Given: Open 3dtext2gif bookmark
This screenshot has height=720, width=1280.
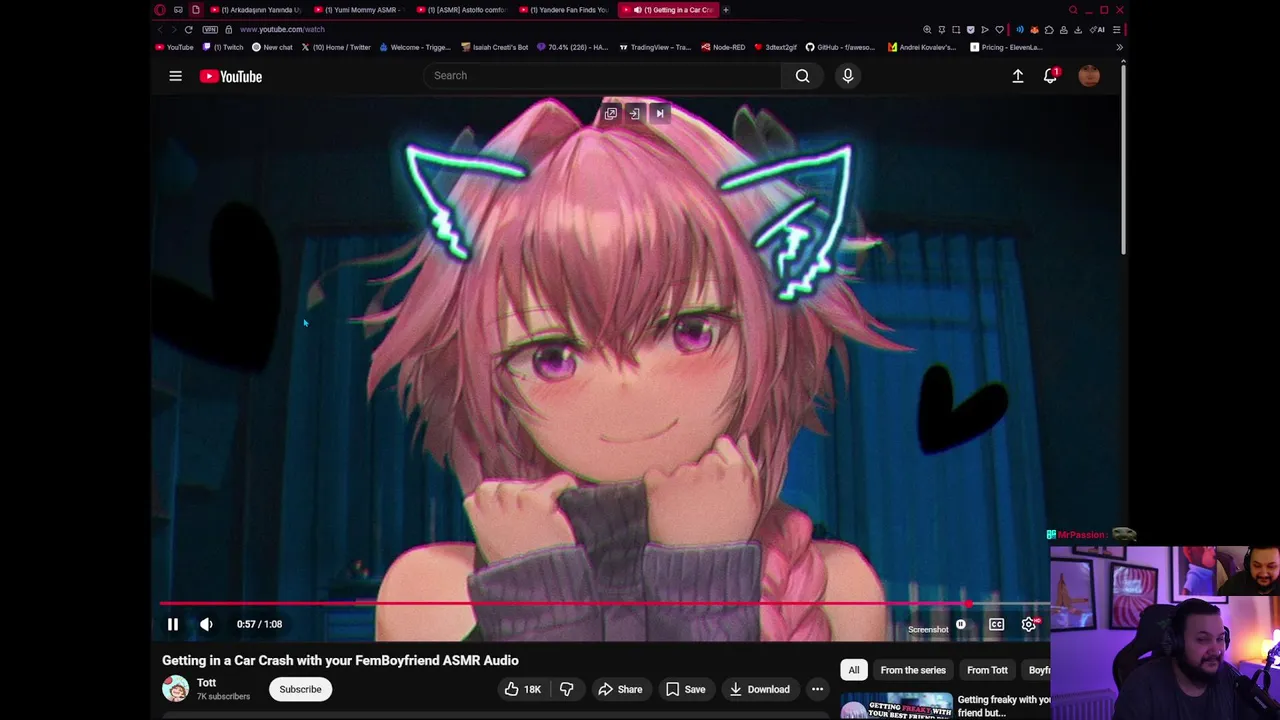Looking at the screenshot, I should [775, 47].
